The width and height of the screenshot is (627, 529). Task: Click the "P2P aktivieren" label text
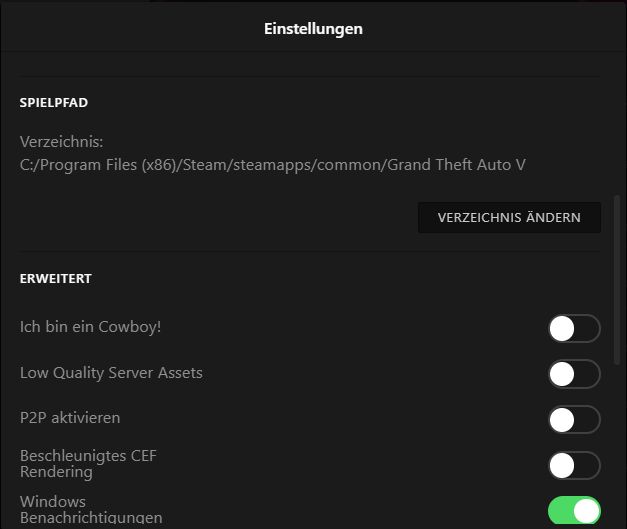(x=70, y=418)
